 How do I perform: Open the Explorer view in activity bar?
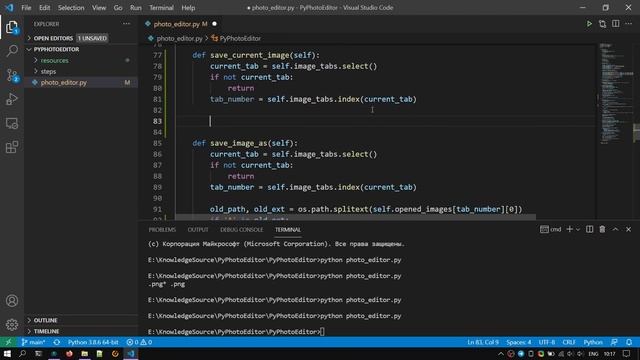[x=12, y=27]
